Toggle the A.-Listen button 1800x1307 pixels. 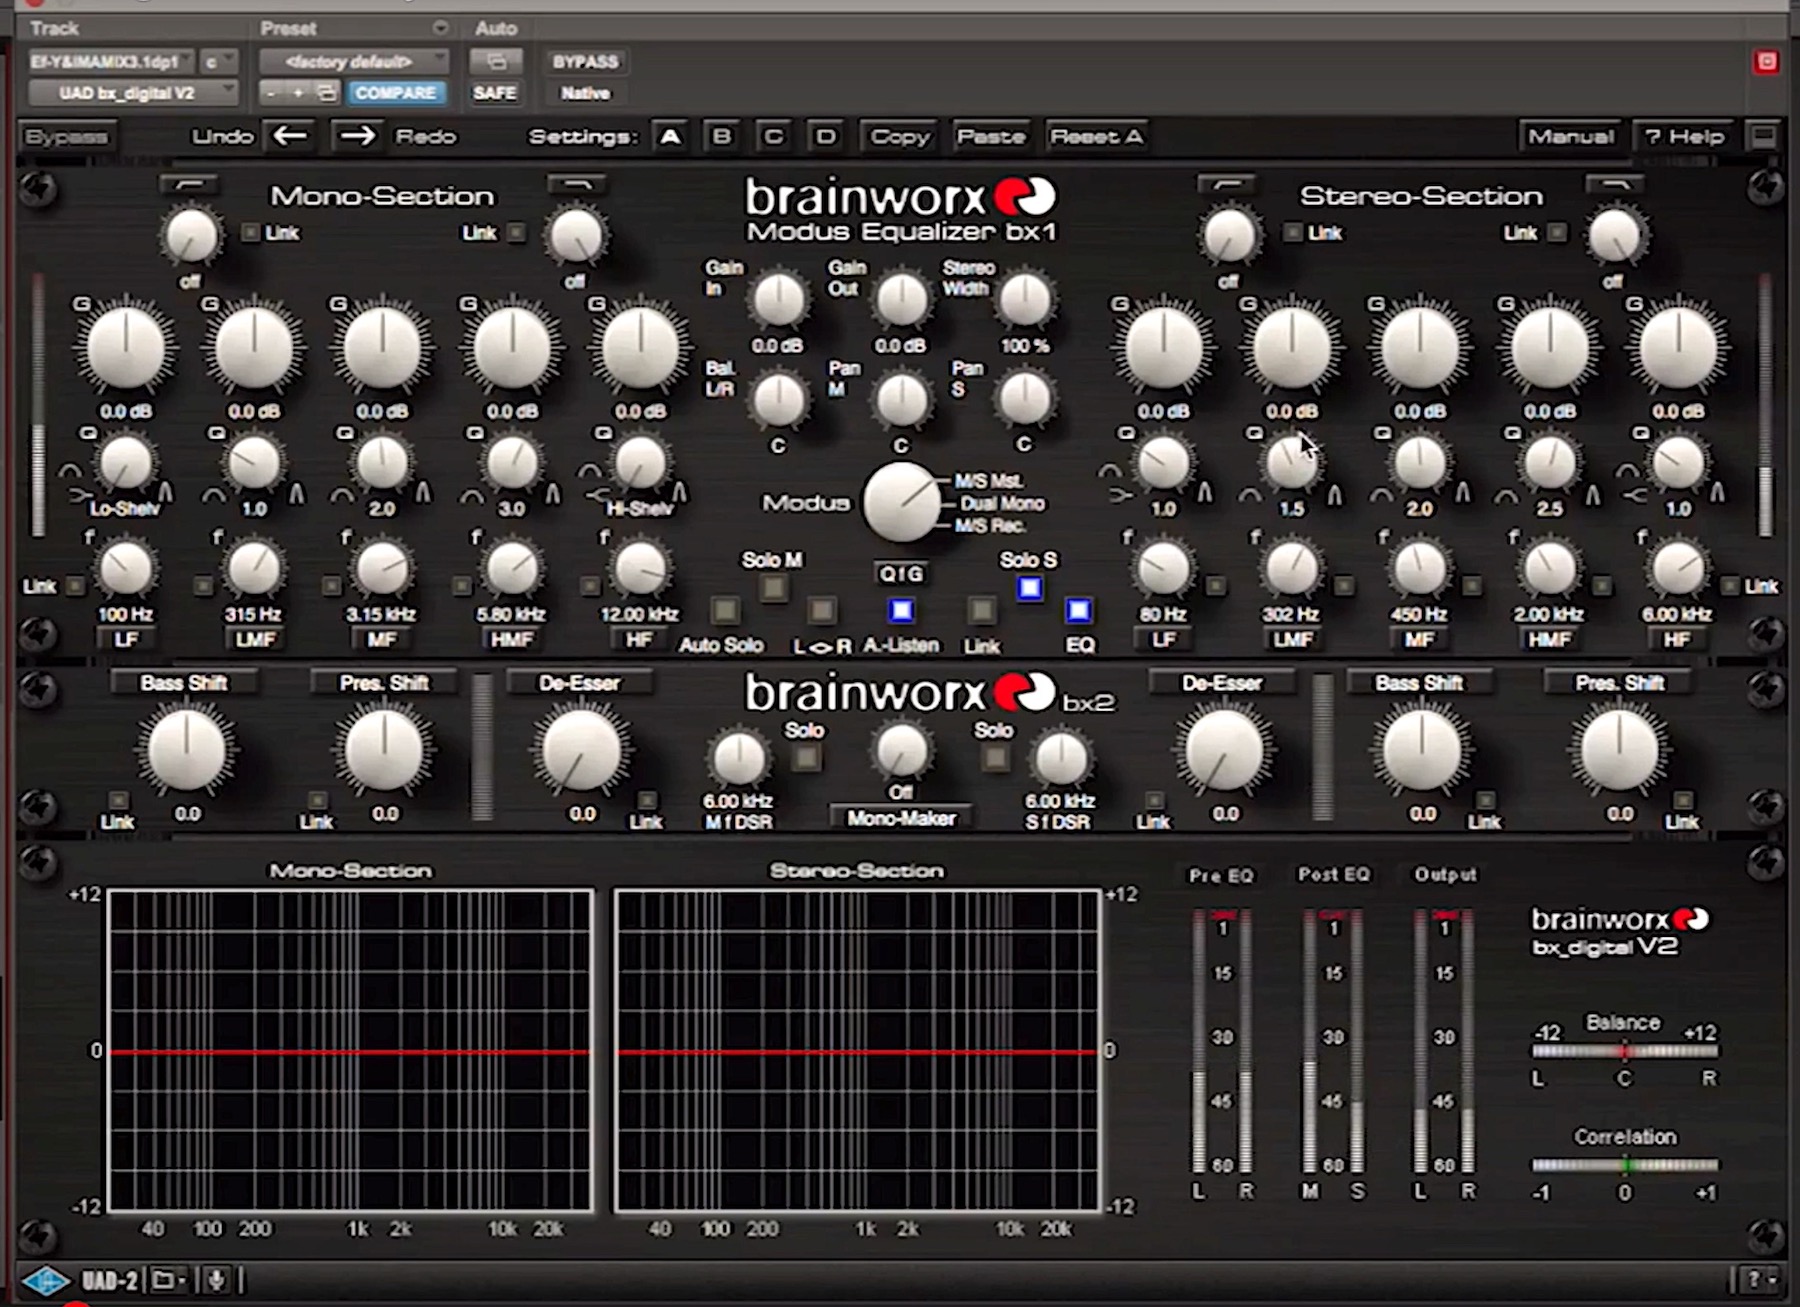901,610
